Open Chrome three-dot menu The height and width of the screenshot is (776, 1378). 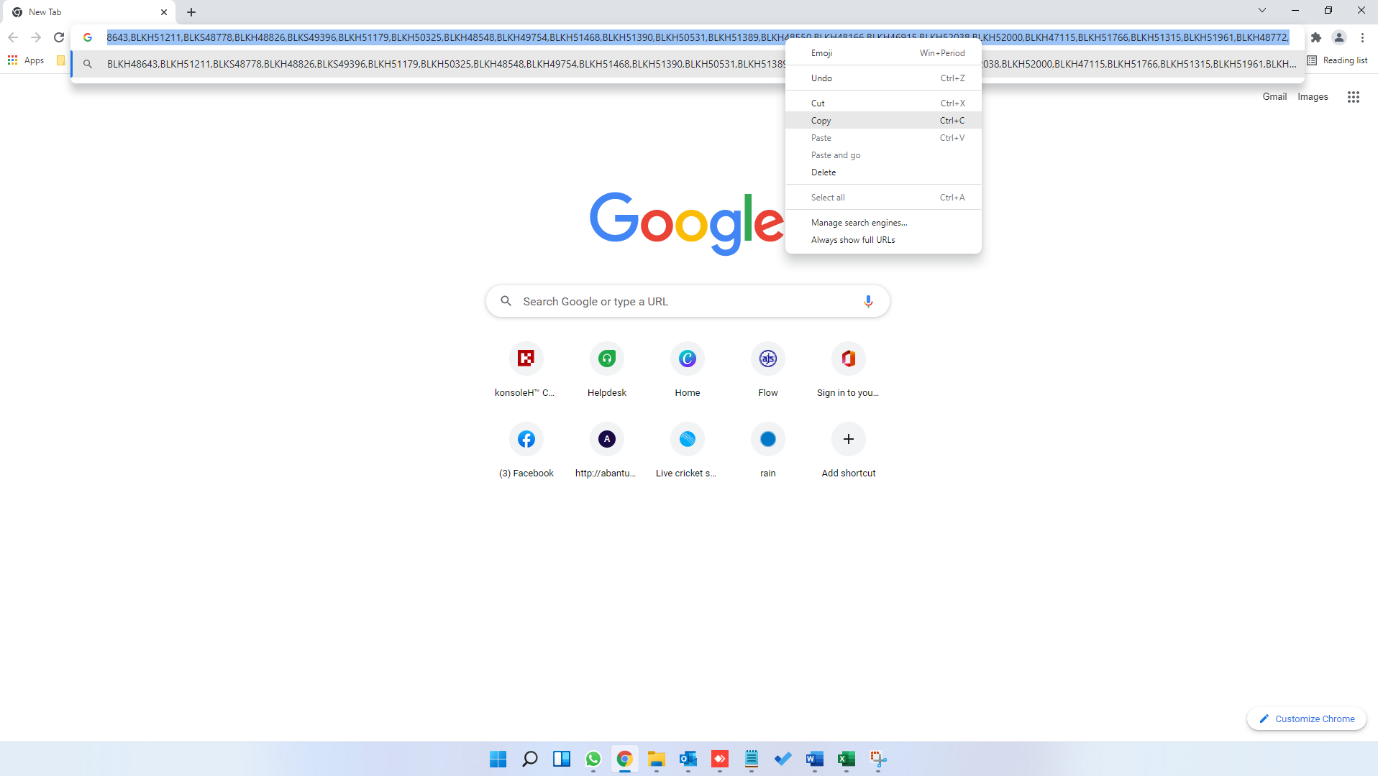pos(1362,37)
